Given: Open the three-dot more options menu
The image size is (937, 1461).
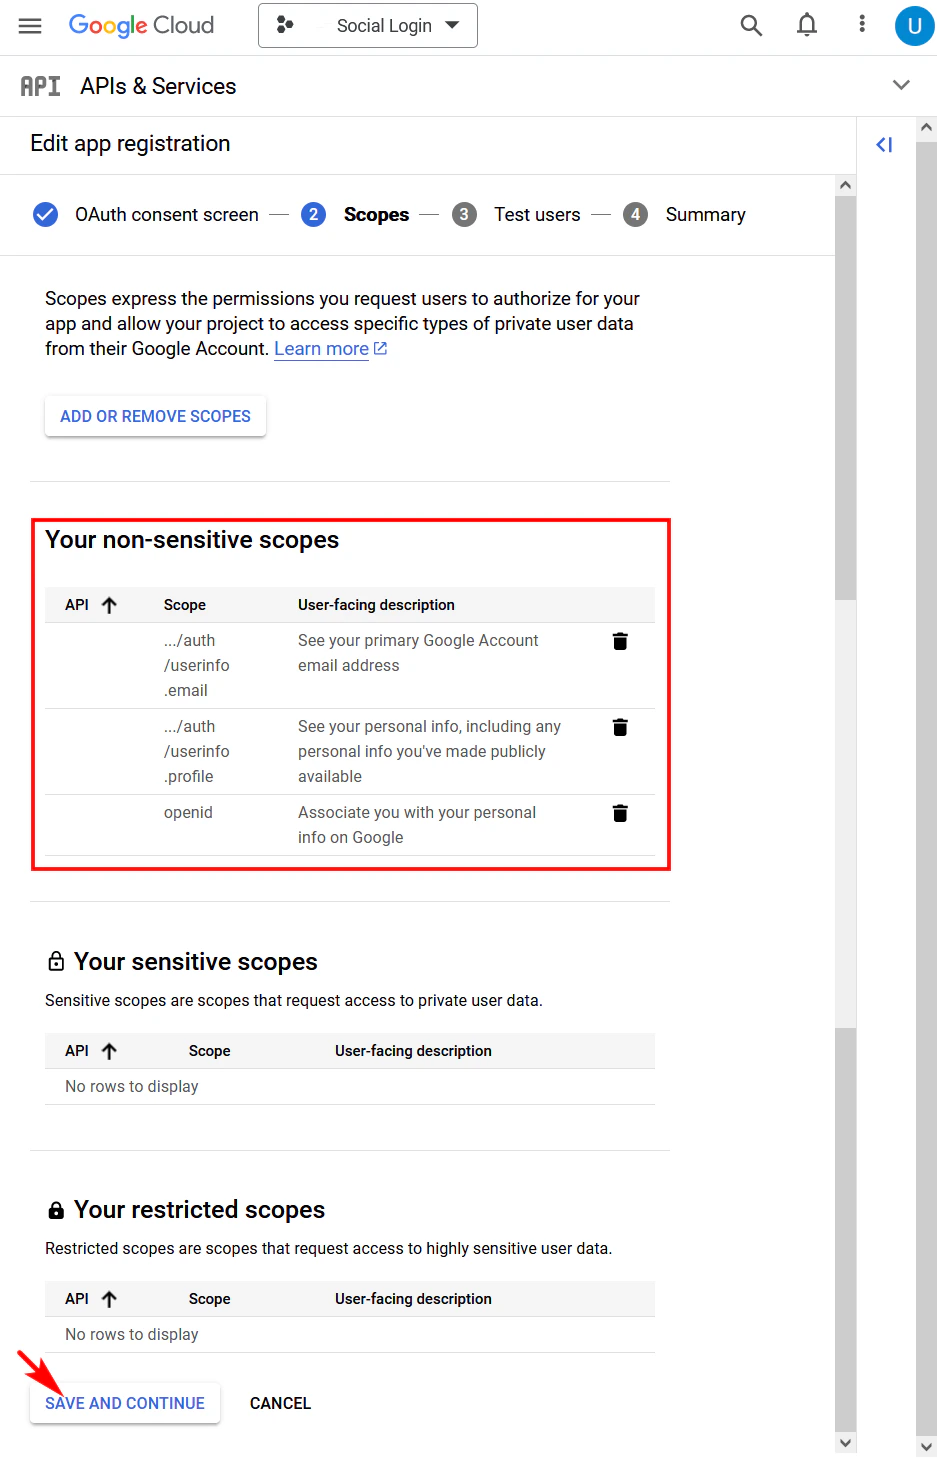Looking at the screenshot, I should tap(861, 25).
